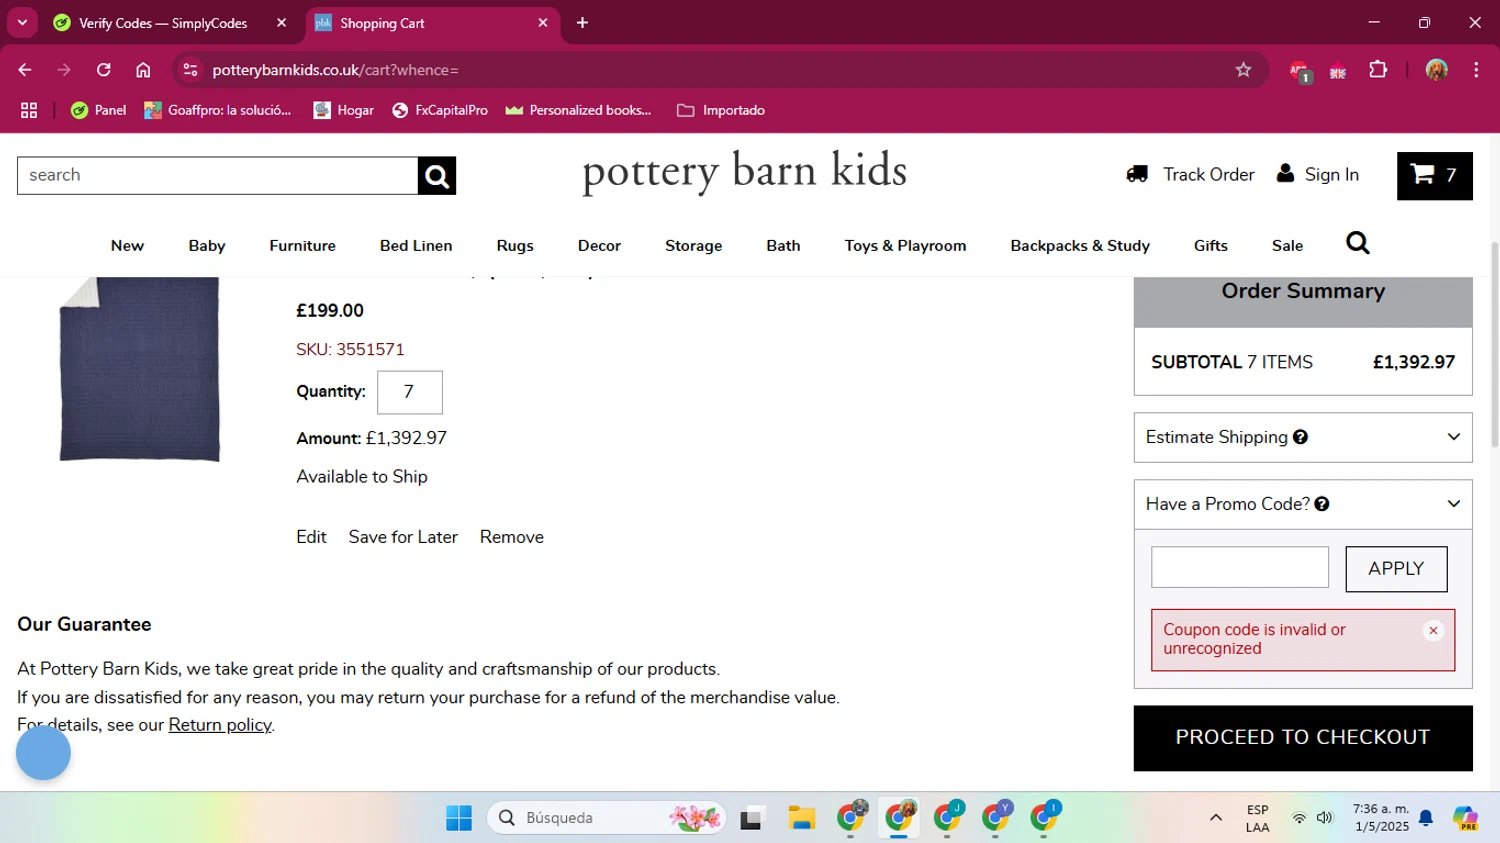Click PROCEED TO CHECKOUT
This screenshot has height=843, width=1500.
[1303, 738]
